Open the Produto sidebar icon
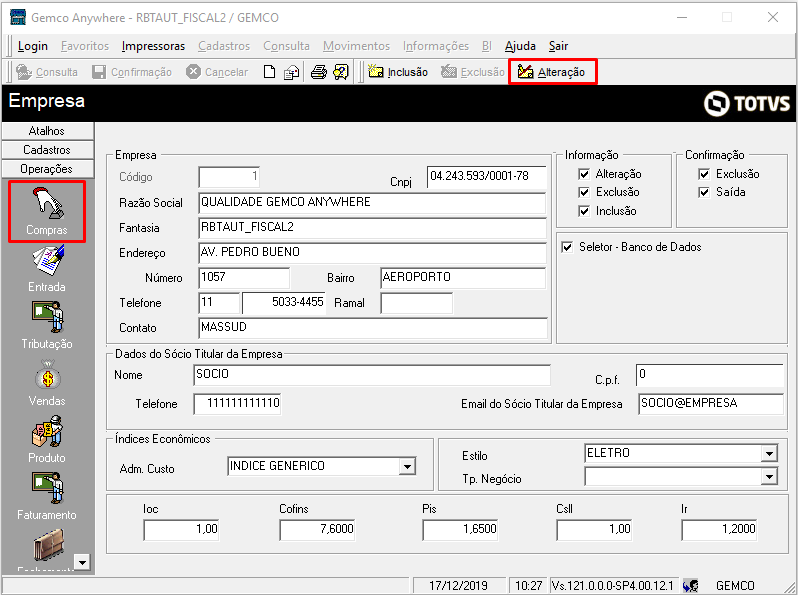 [47, 439]
